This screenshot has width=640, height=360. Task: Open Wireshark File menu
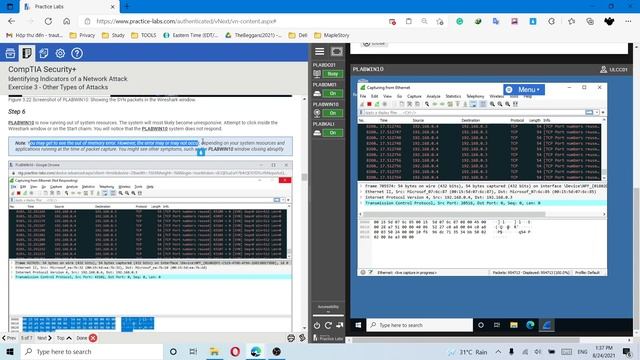[362, 96]
